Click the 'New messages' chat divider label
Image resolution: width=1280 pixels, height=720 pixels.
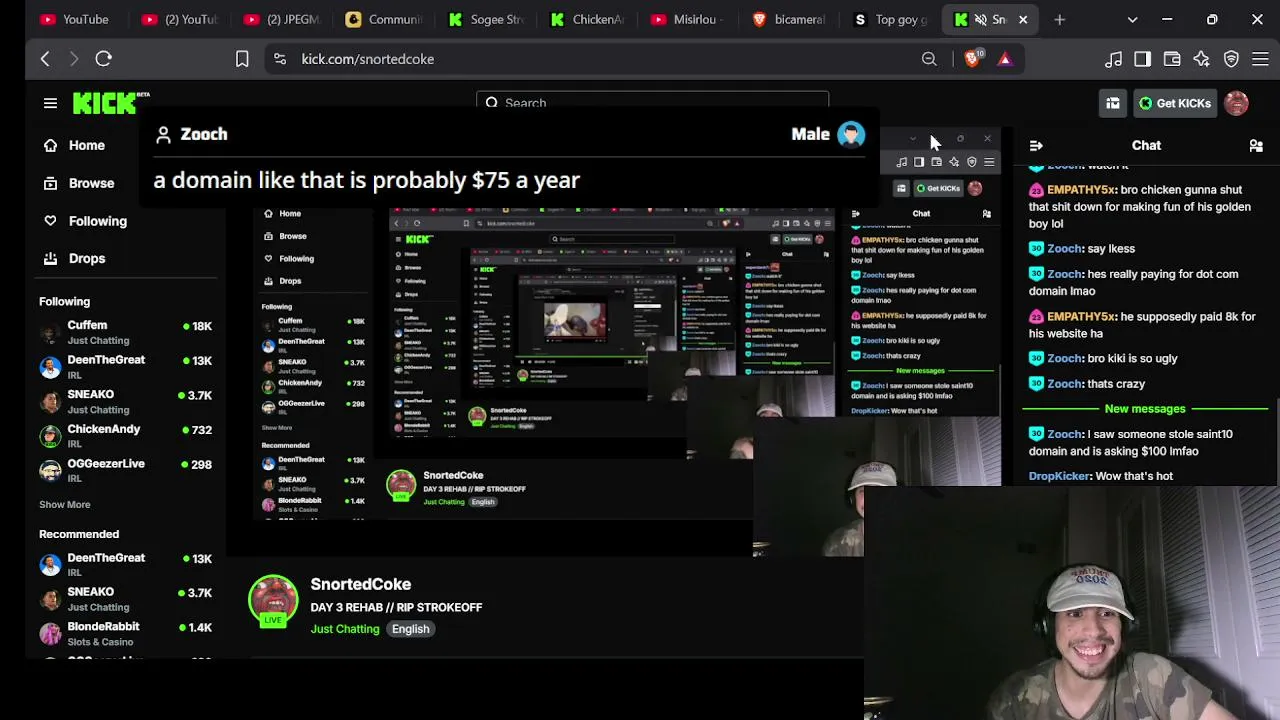click(1145, 409)
